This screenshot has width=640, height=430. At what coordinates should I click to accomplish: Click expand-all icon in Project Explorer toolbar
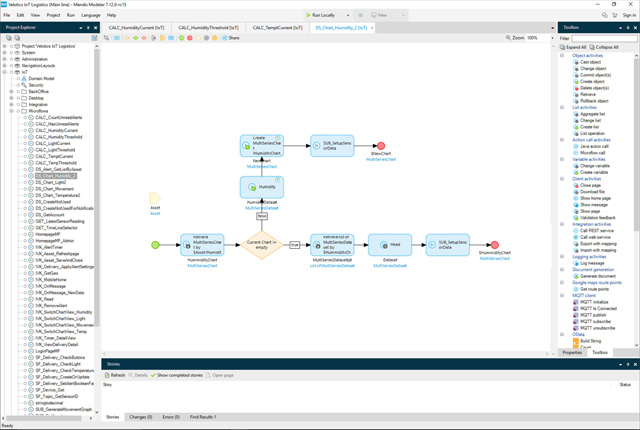9,38
